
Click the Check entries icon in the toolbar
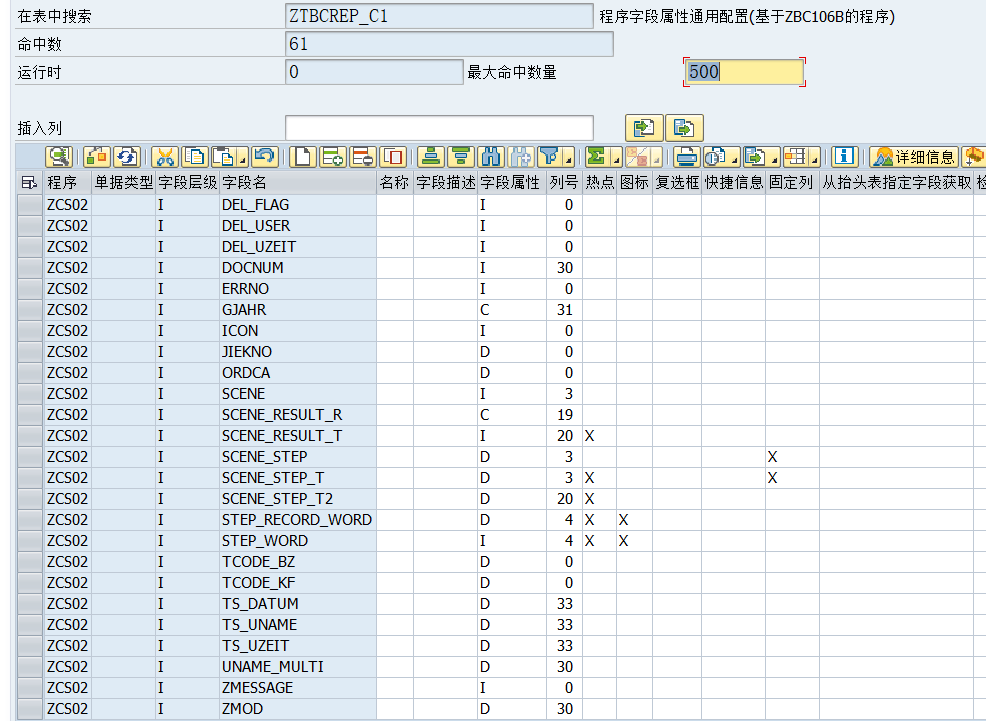click(97, 156)
